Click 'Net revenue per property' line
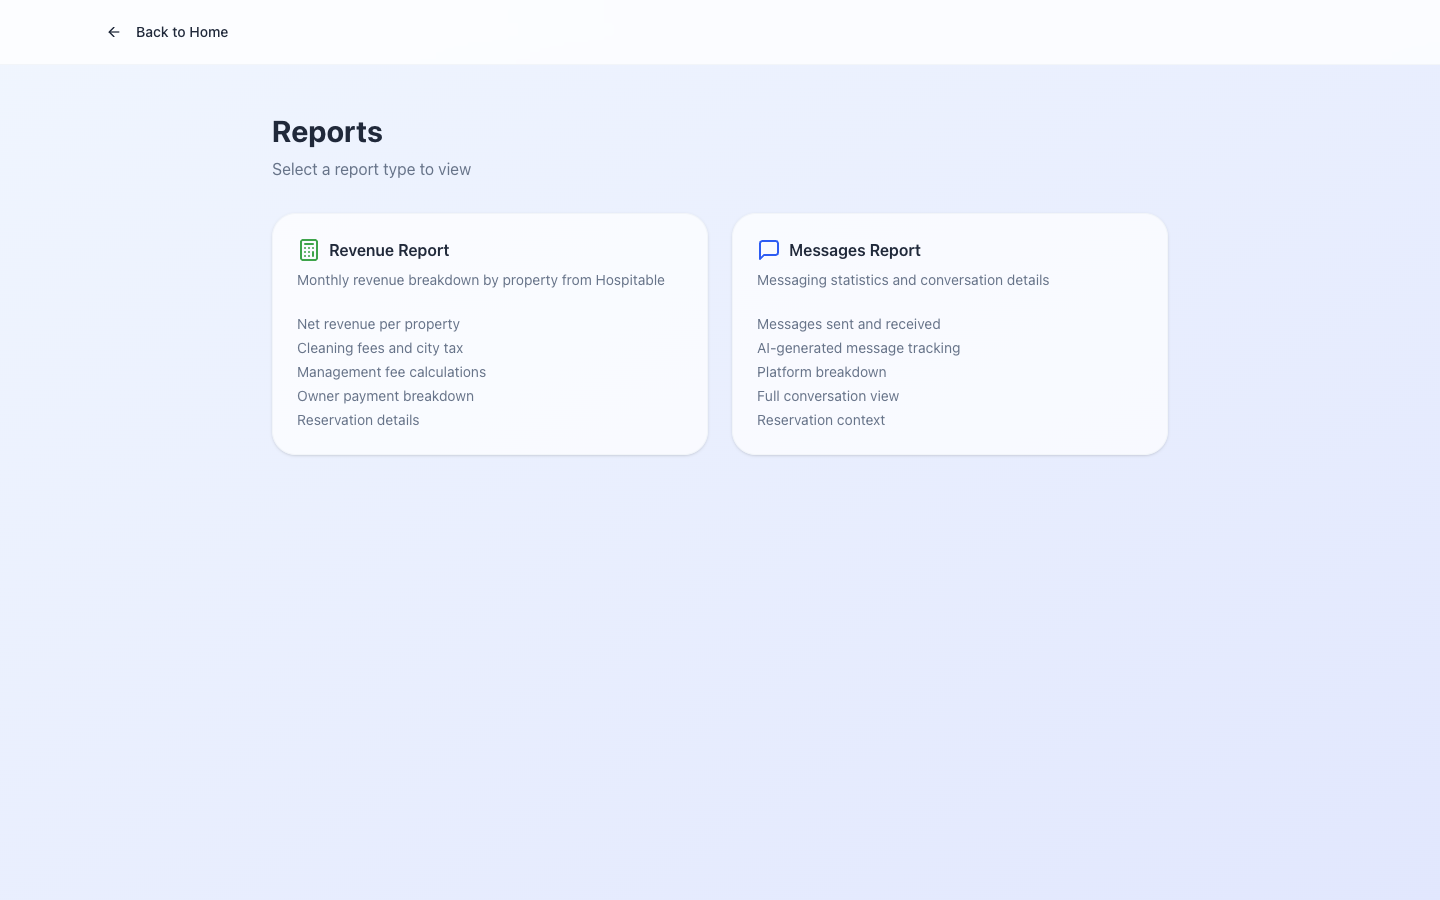 click(x=378, y=324)
